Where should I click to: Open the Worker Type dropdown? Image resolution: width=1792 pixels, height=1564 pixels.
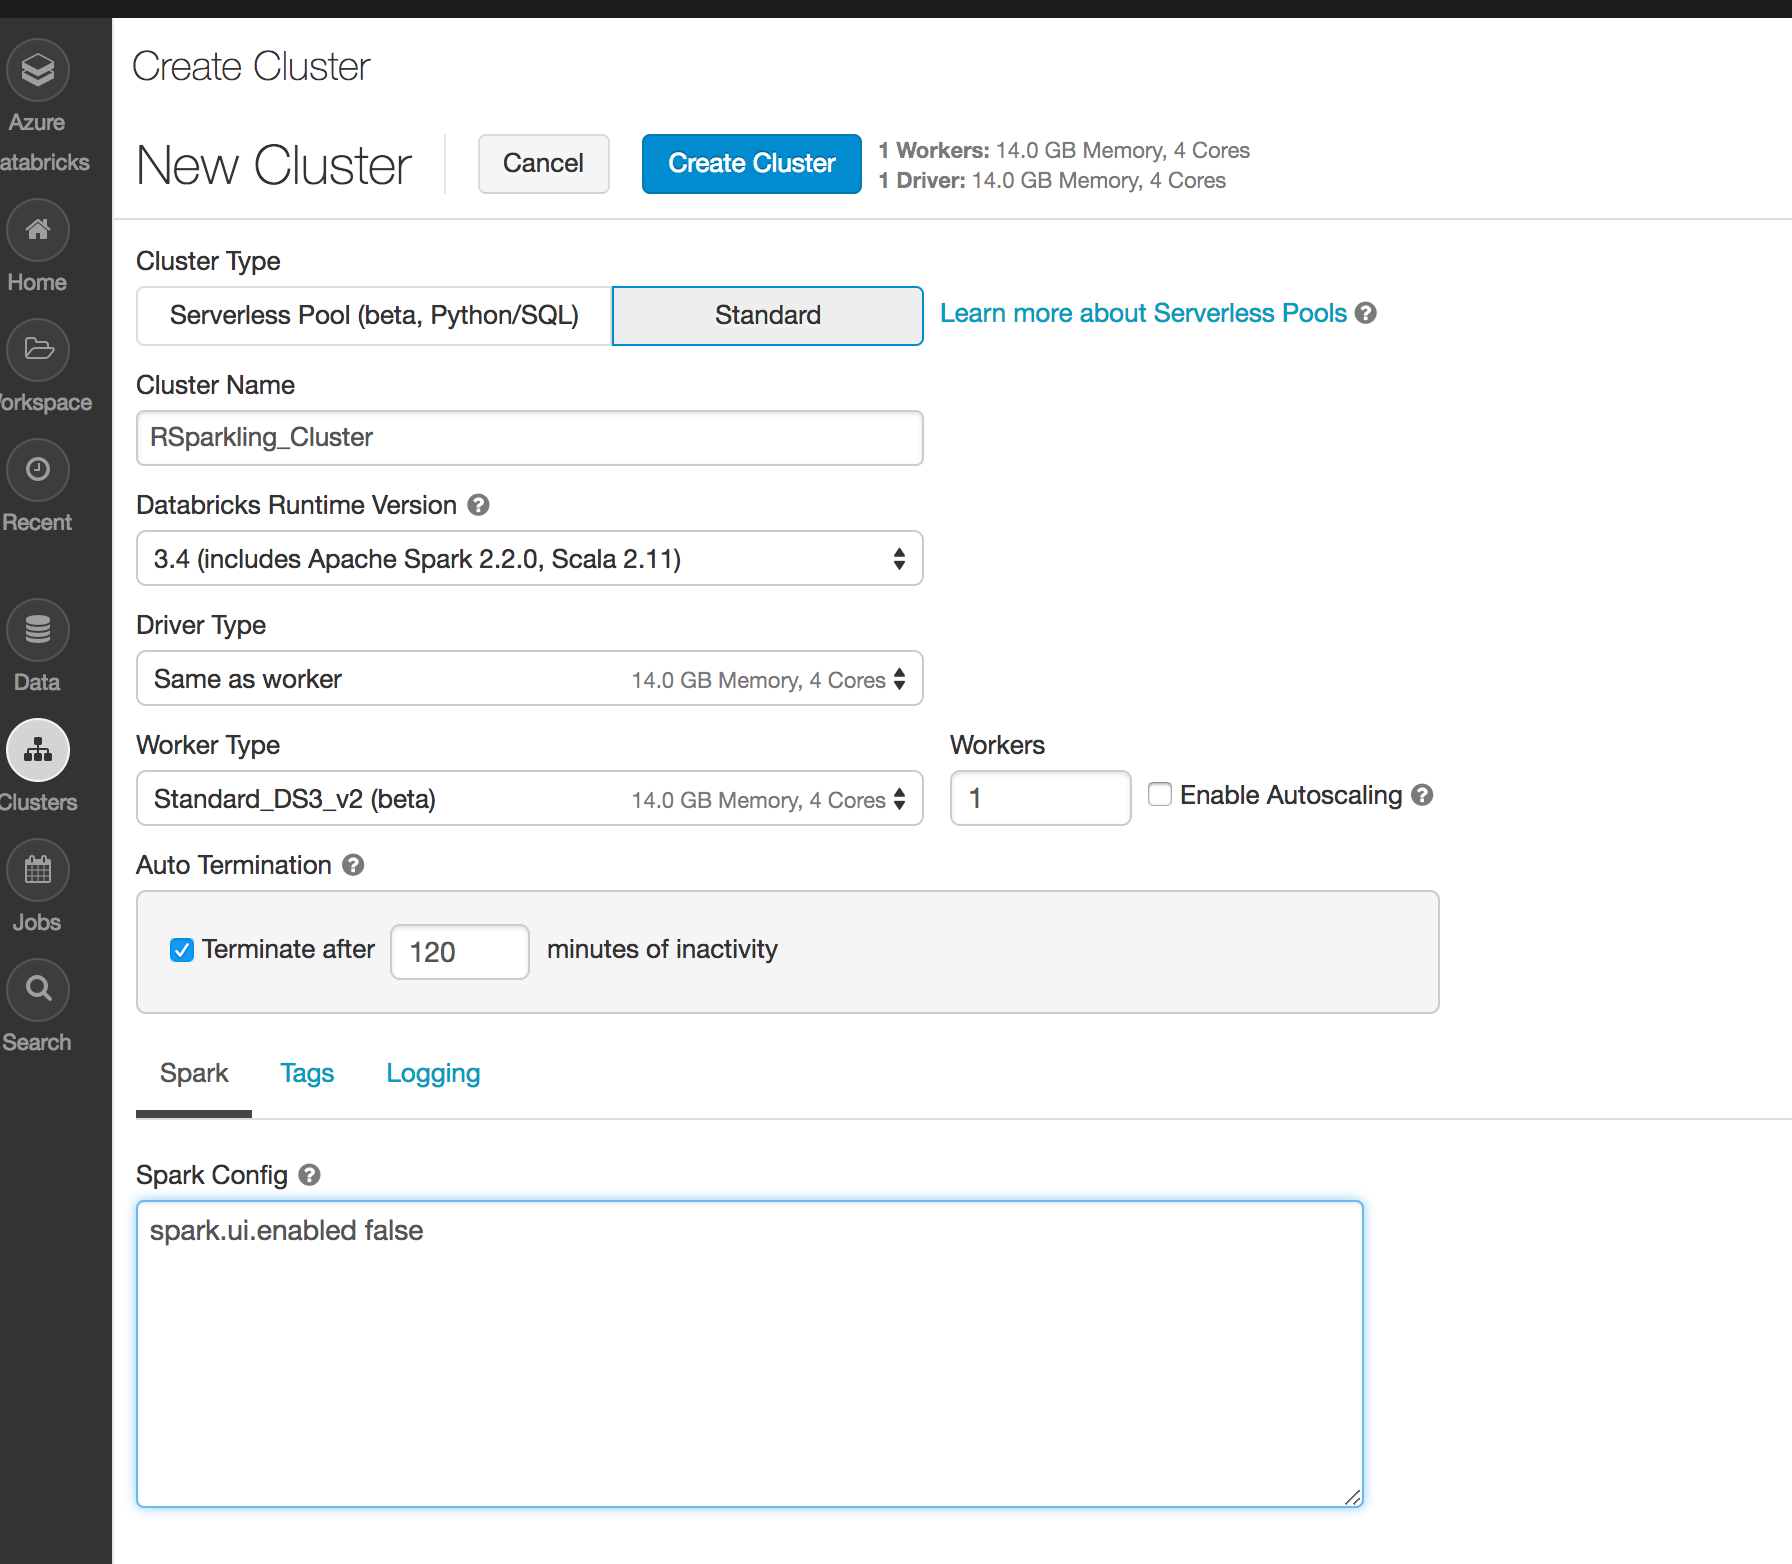[x=529, y=798]
